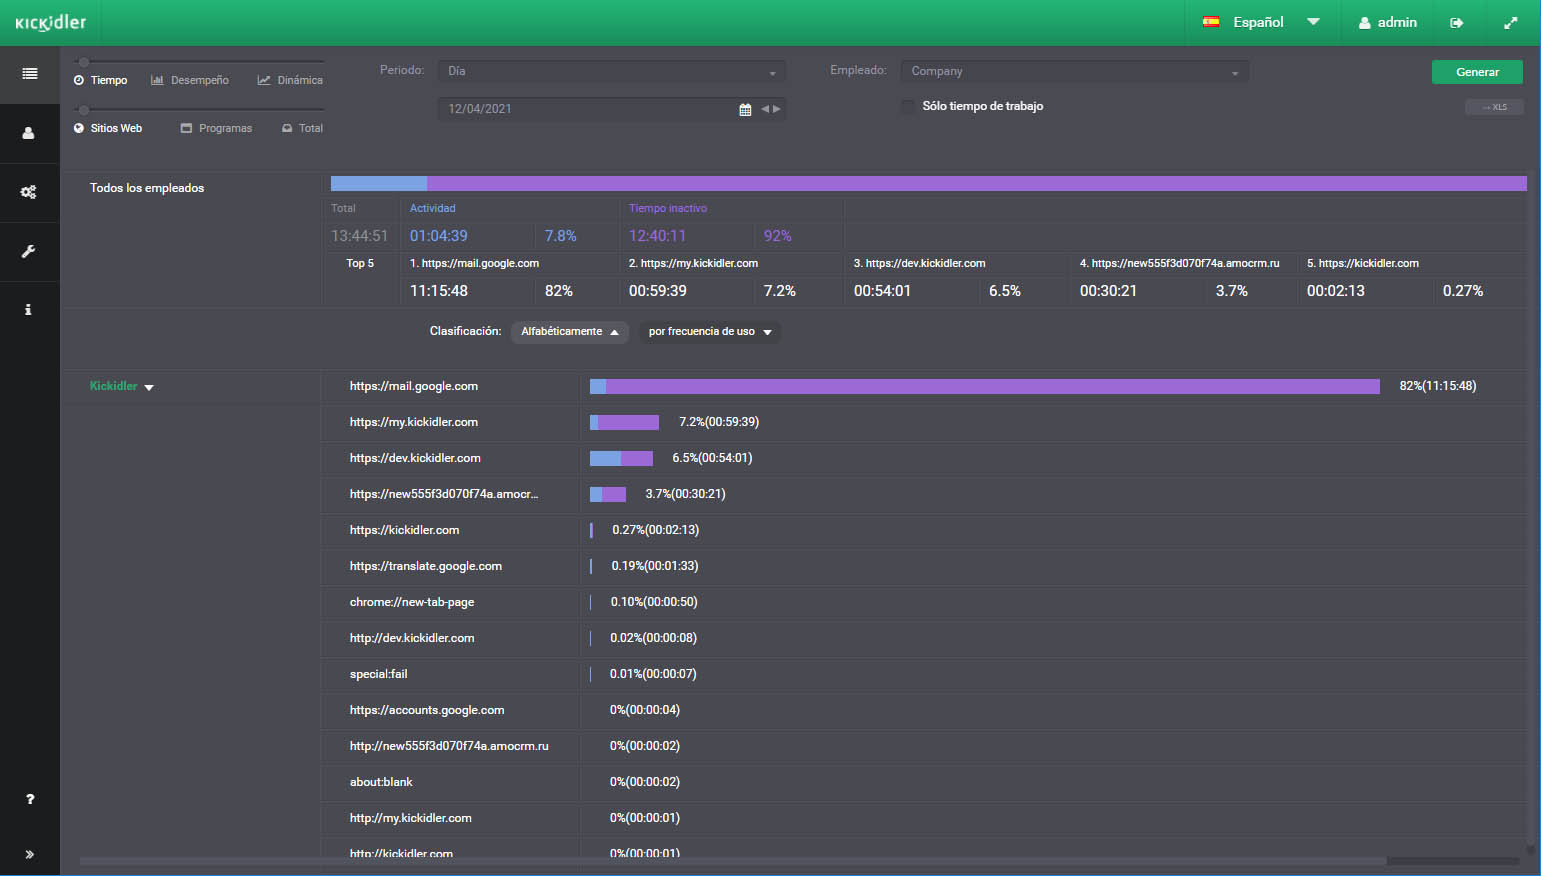Click the https://my.kickidler.com row
Image resolution: width=1541 pixels, height=876 pixels.
(924, 422)
